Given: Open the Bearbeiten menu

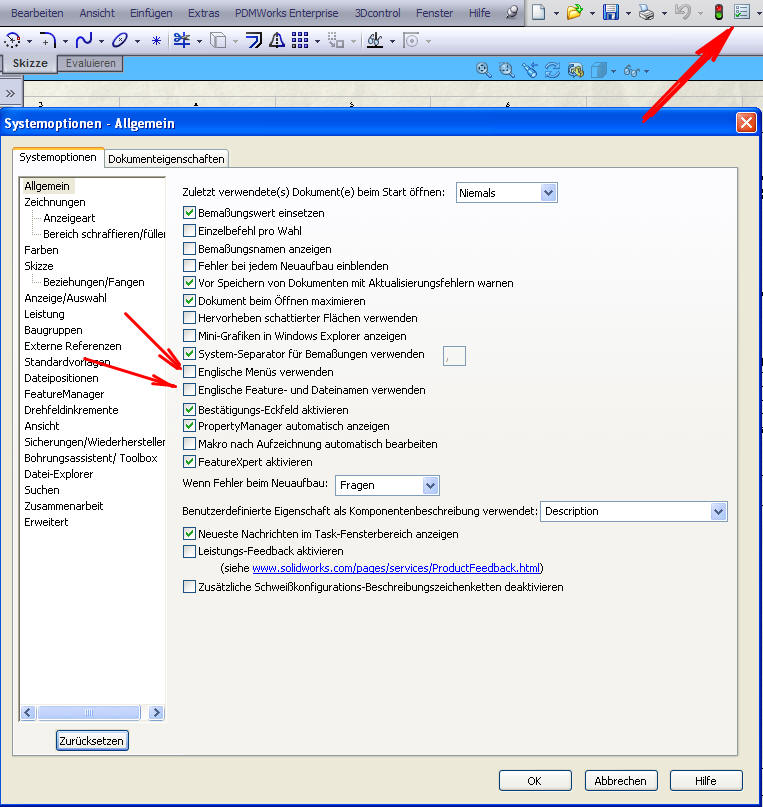Looking at the screenshot, I should click(x=37, y=13).
